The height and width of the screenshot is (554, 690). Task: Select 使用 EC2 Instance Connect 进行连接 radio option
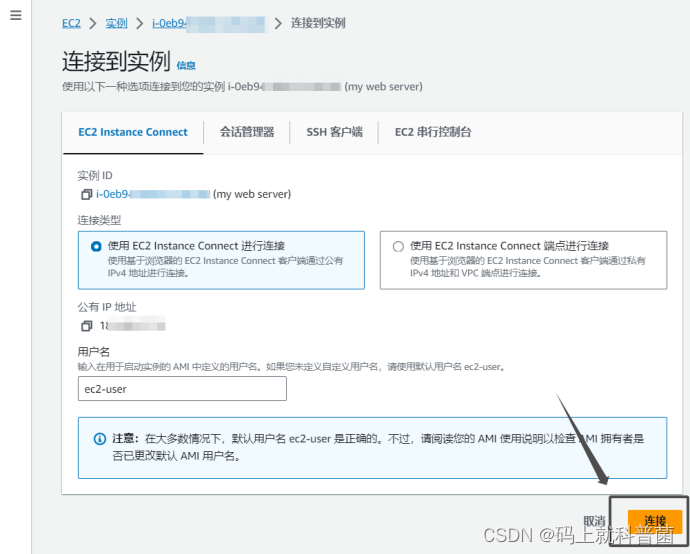tap(96, 246)
